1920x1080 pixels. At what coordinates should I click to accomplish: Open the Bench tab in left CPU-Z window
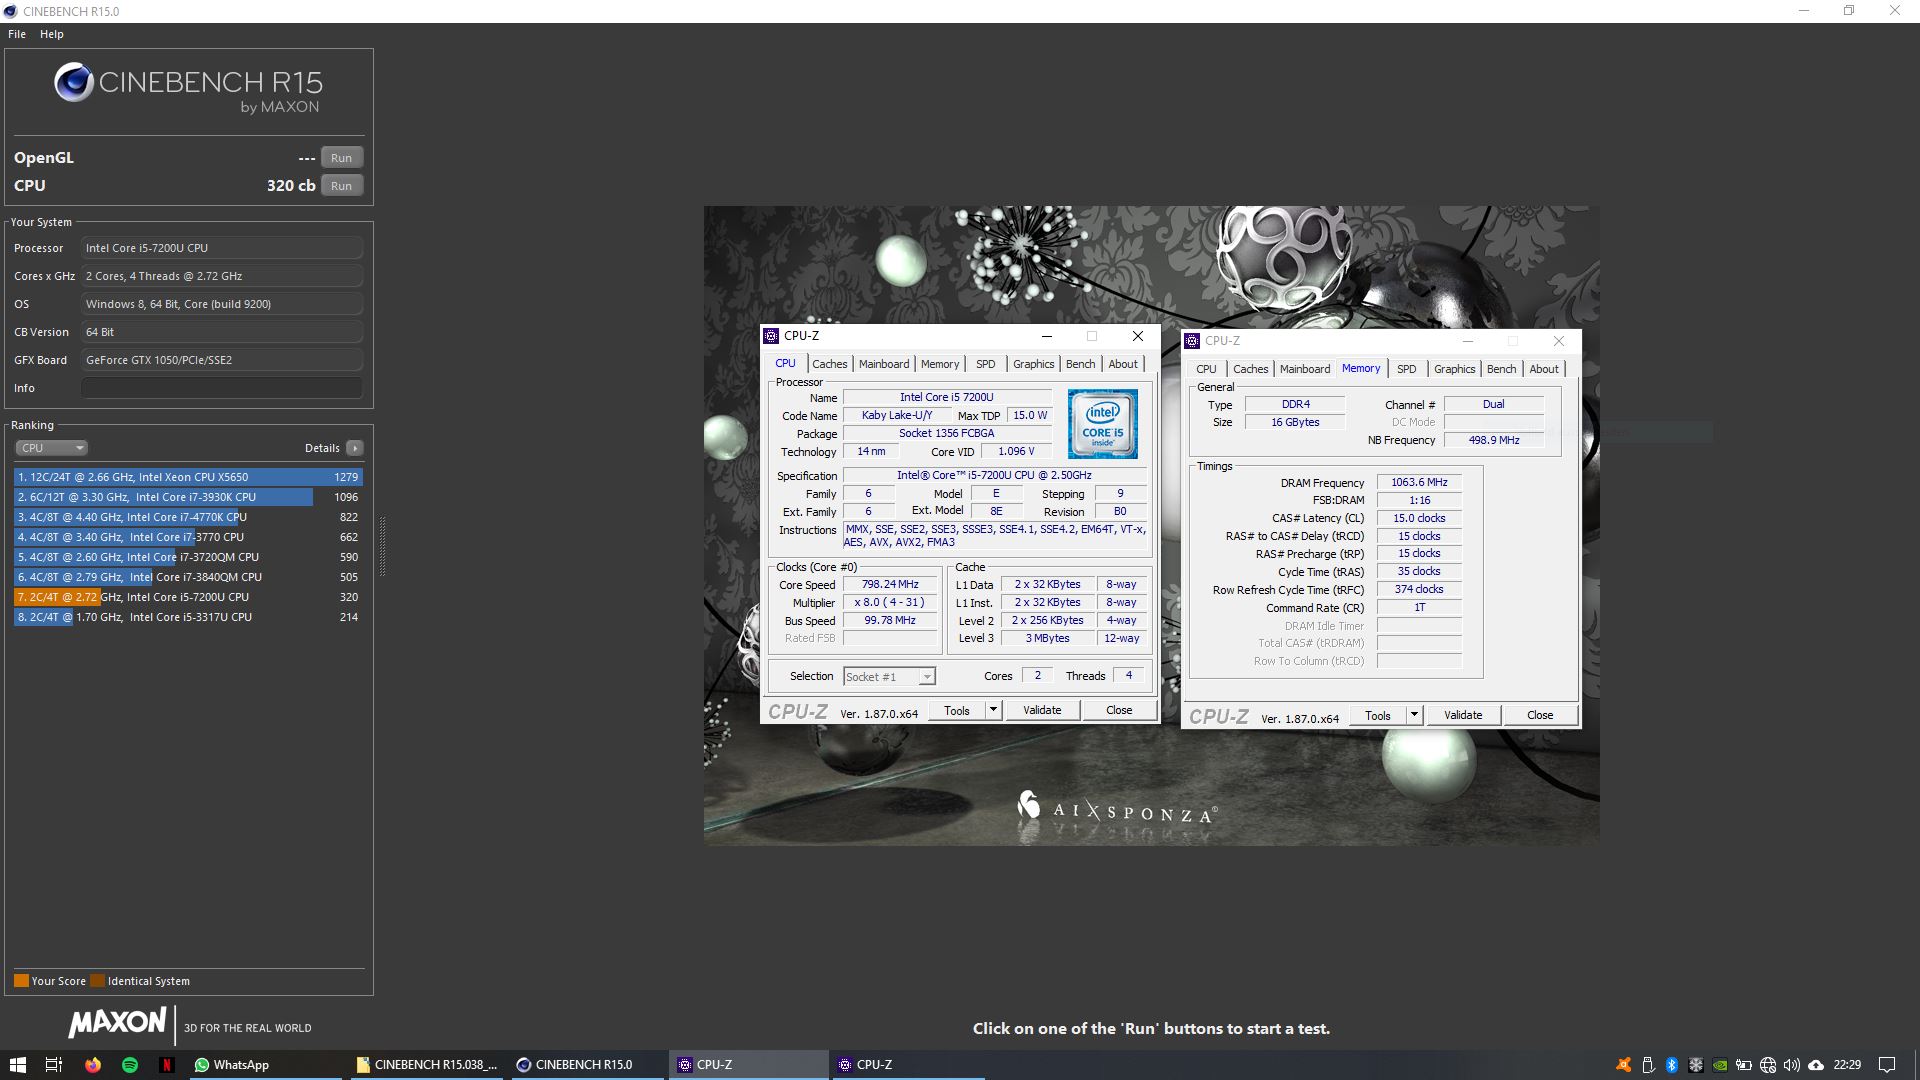tap(1080, 364)
